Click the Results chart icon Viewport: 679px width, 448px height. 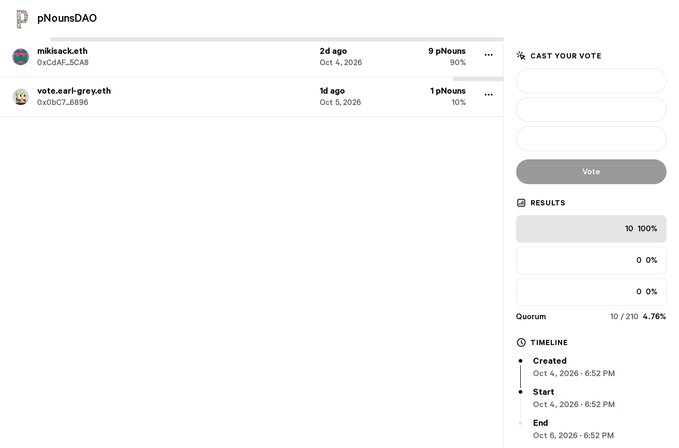coord(521,203)
